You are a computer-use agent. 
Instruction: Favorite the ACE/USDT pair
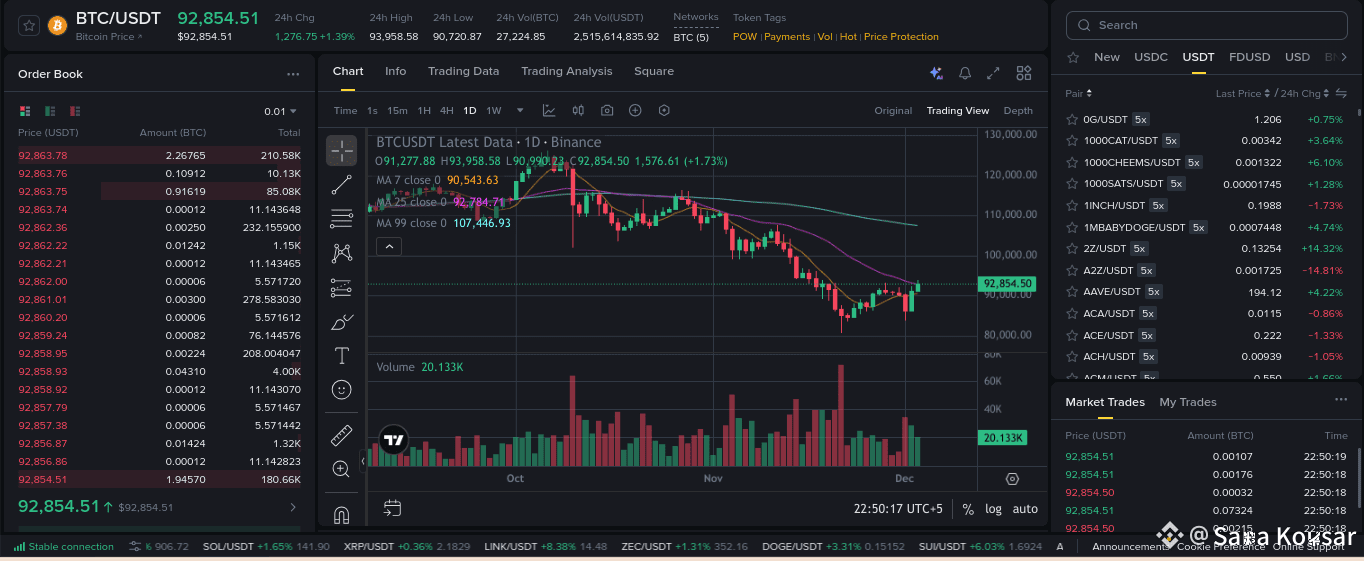tap(1072, 335)
